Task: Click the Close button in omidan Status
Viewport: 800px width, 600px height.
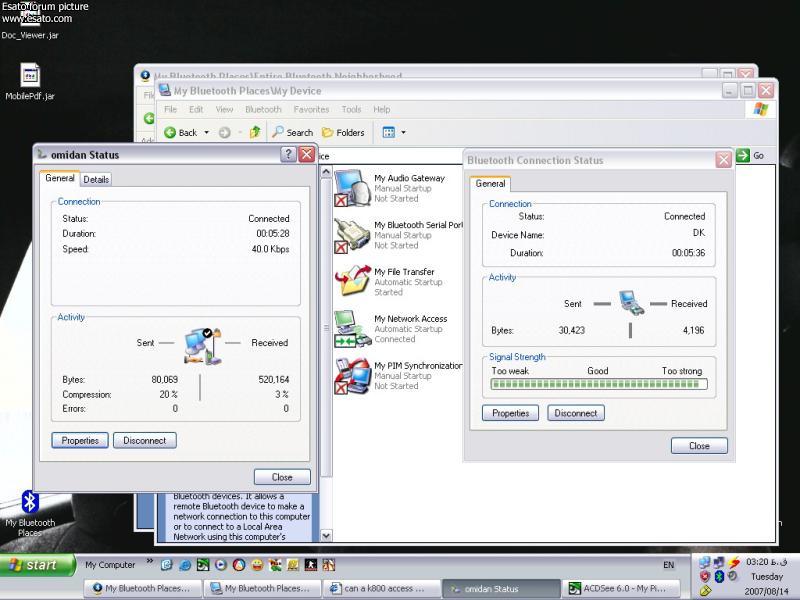Action: click(282, 477)
